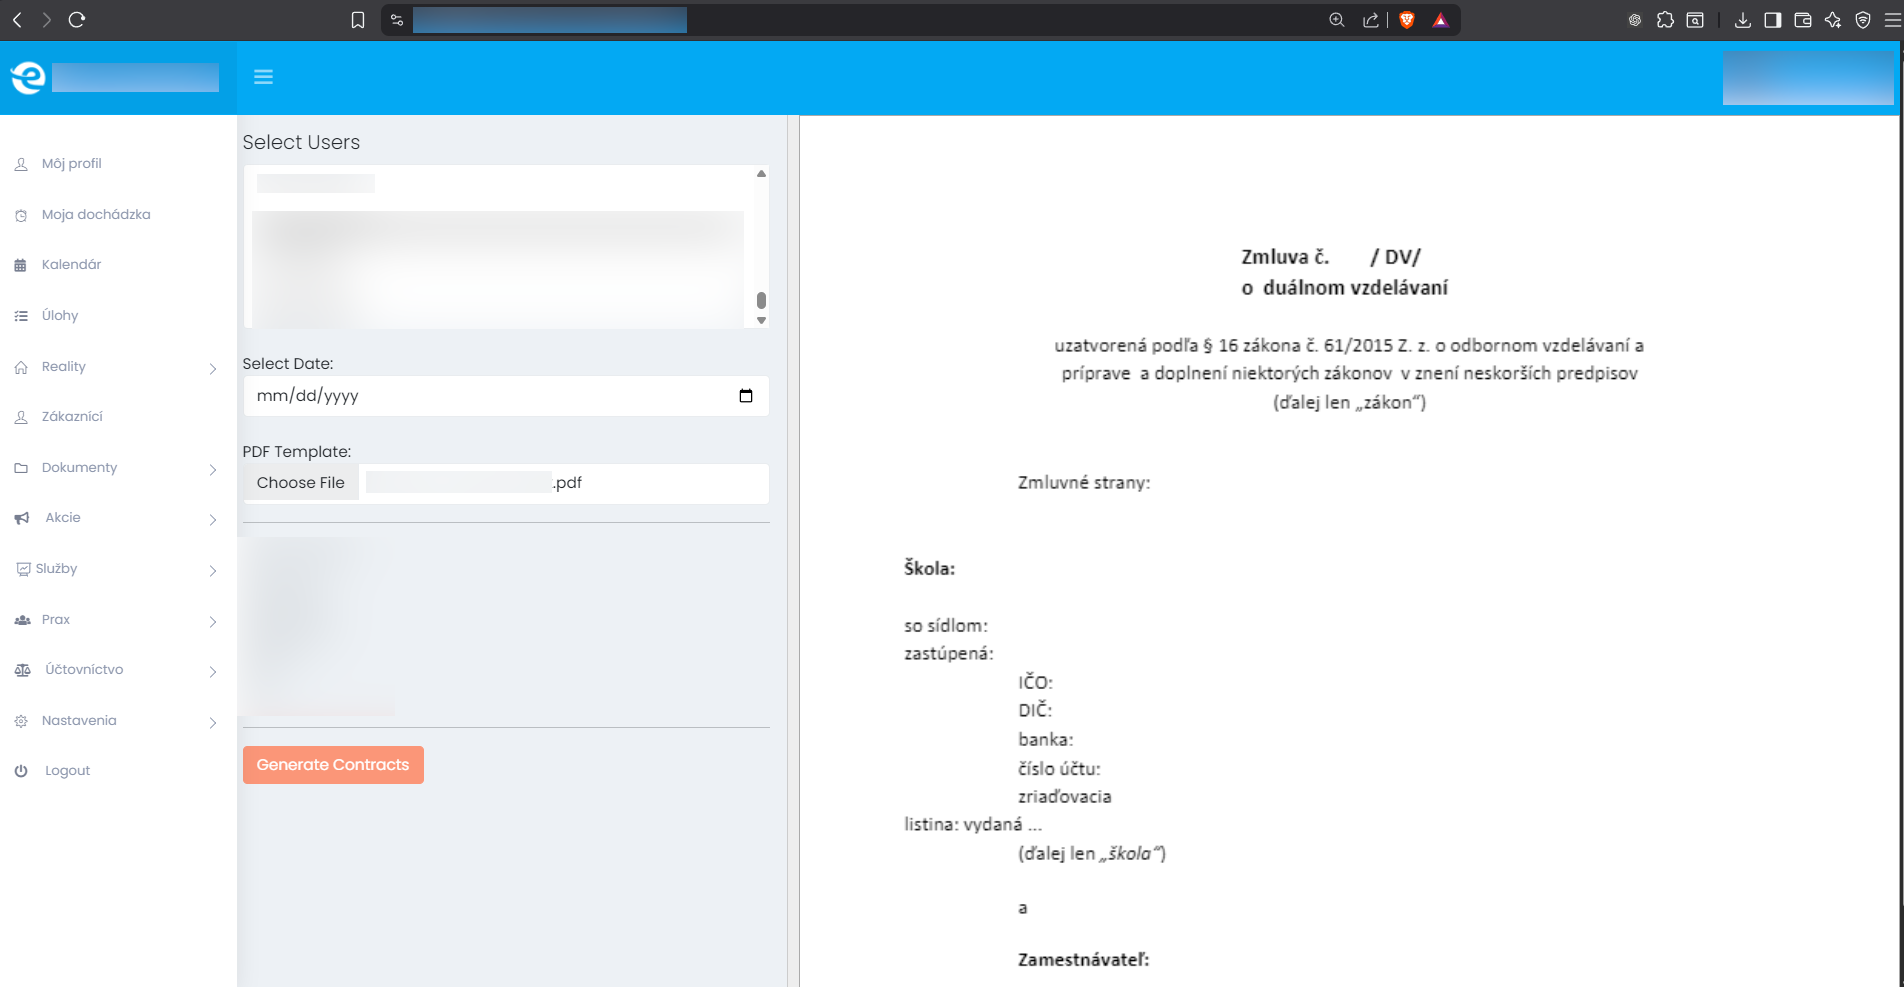1904x987 pixels.
Task: Open Môj profil from sidebar
Action: pos(71,164)
